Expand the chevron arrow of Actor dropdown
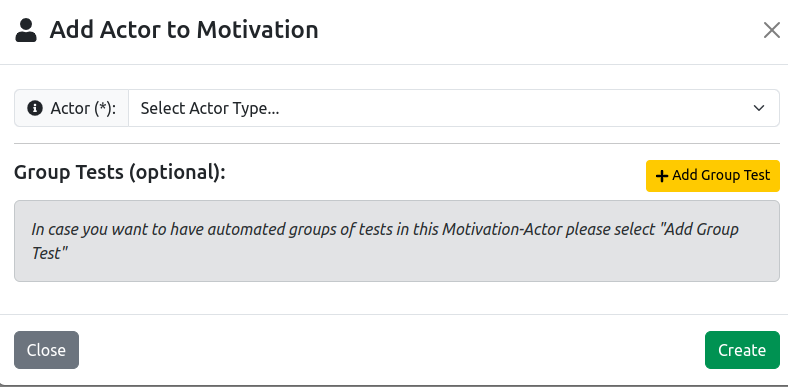The height and width of the screenshot is (387, 788). coord(759,108)
